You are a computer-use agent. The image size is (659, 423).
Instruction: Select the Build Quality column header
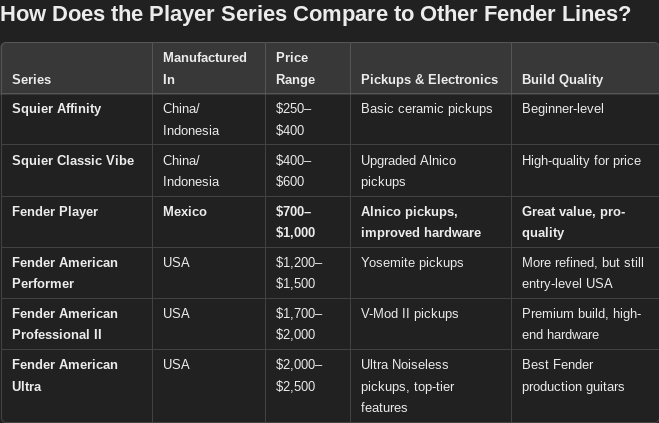coord(562,79)
